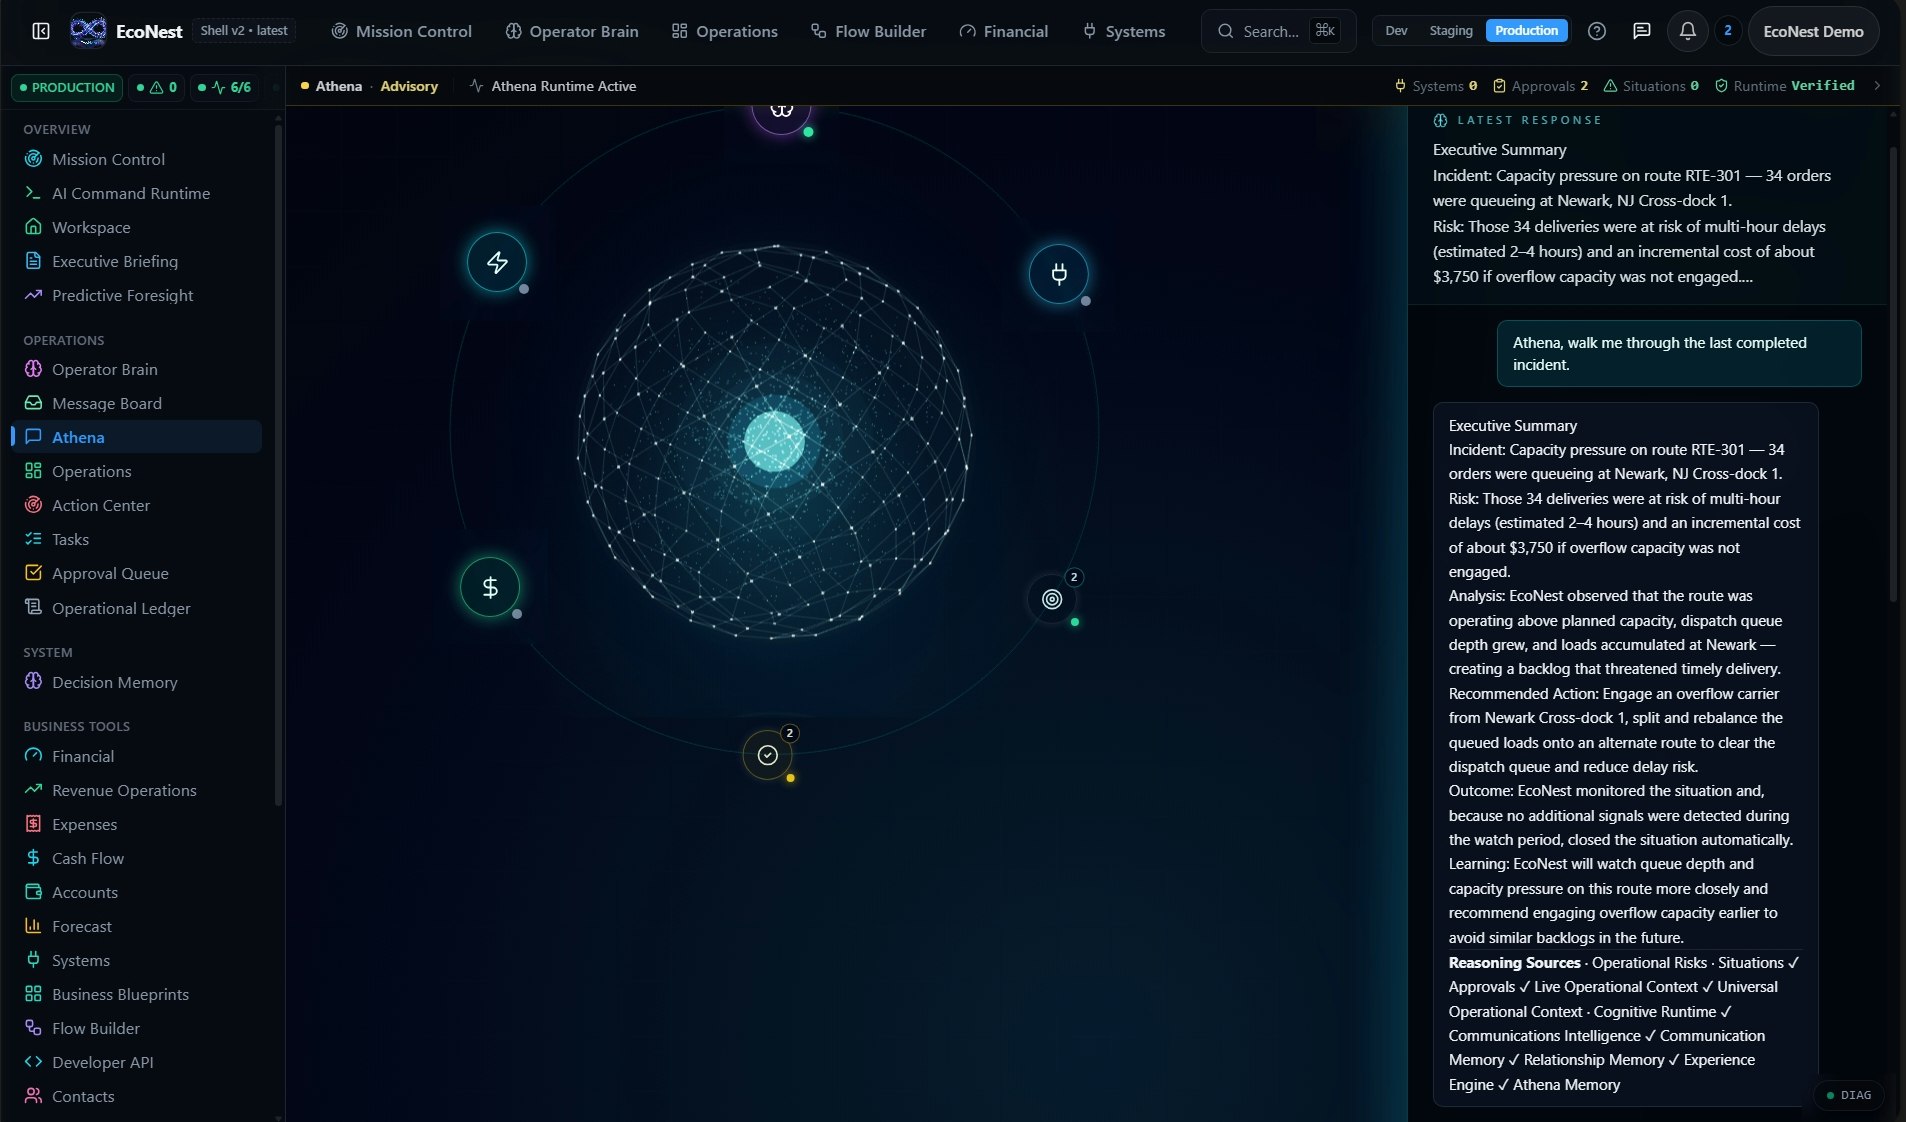Open the chat messages icon in top bar
This screenshot has width=1906, height=1122.
(1641, 31)
